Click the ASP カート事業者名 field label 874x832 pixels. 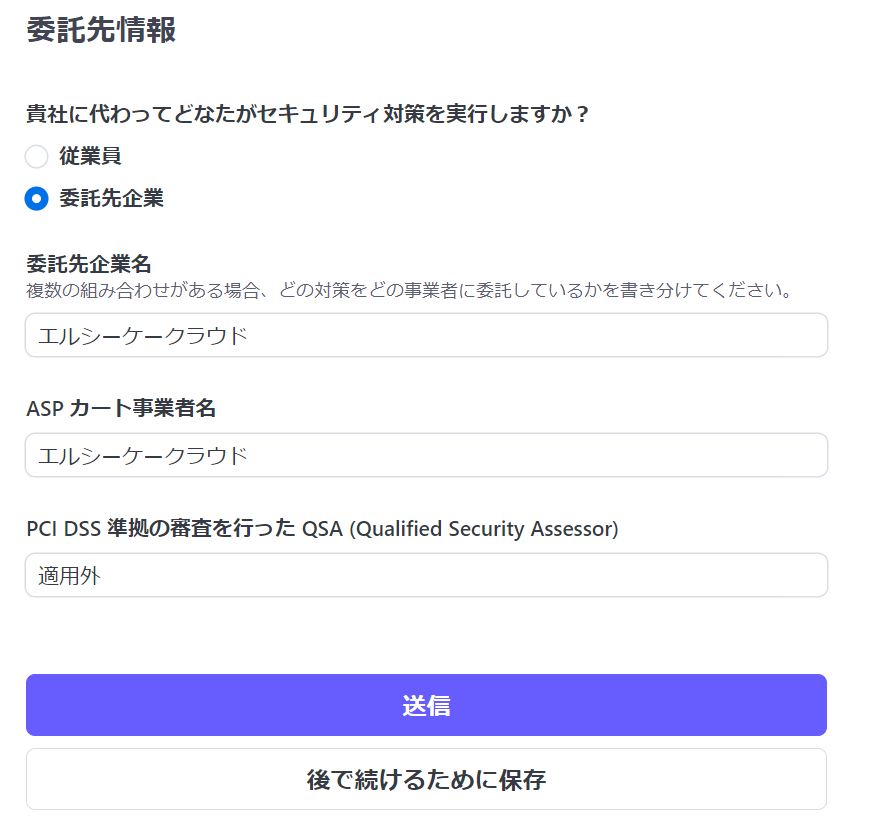coord(121,408)
